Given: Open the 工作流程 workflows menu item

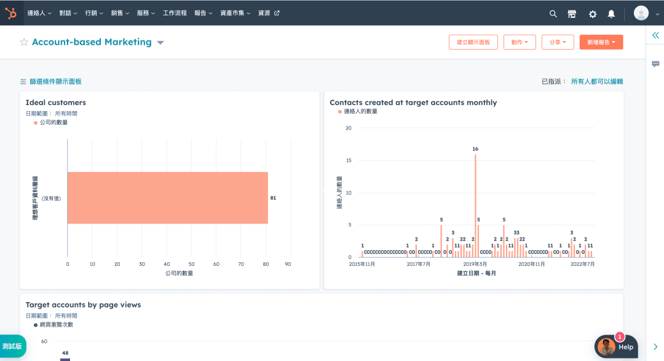Looking at the screenshot, I should (174, 13).
